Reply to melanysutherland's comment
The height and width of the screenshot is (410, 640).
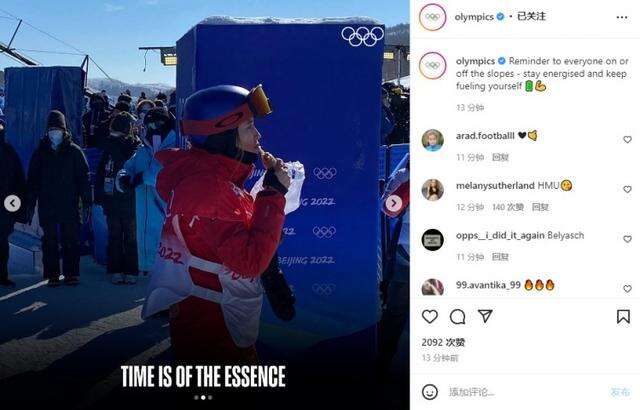[540, 207]
